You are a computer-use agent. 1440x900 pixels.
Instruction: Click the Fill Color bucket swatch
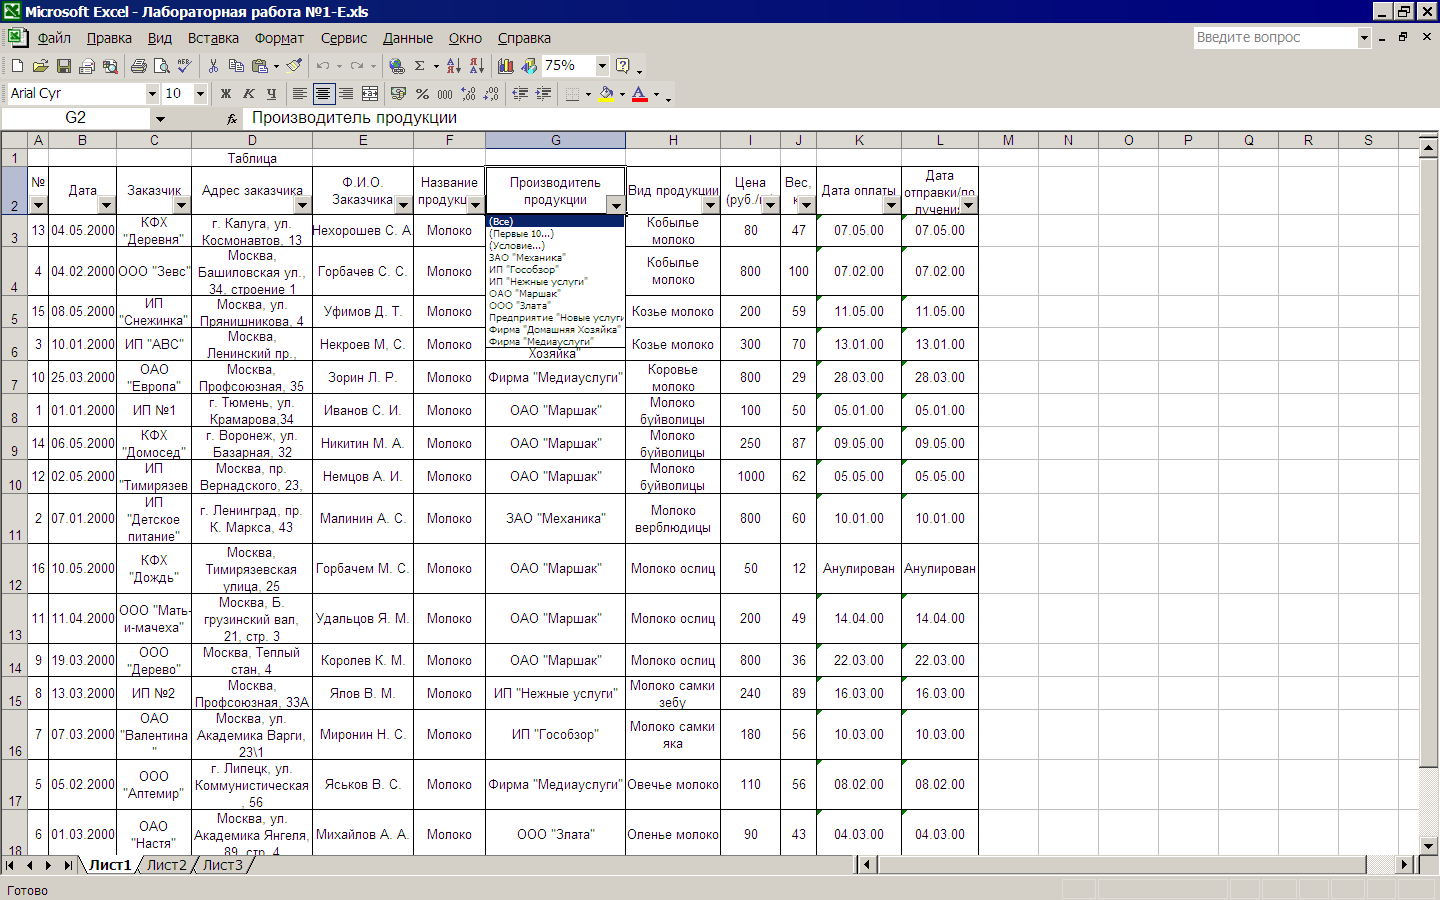[x=606, y=93]
